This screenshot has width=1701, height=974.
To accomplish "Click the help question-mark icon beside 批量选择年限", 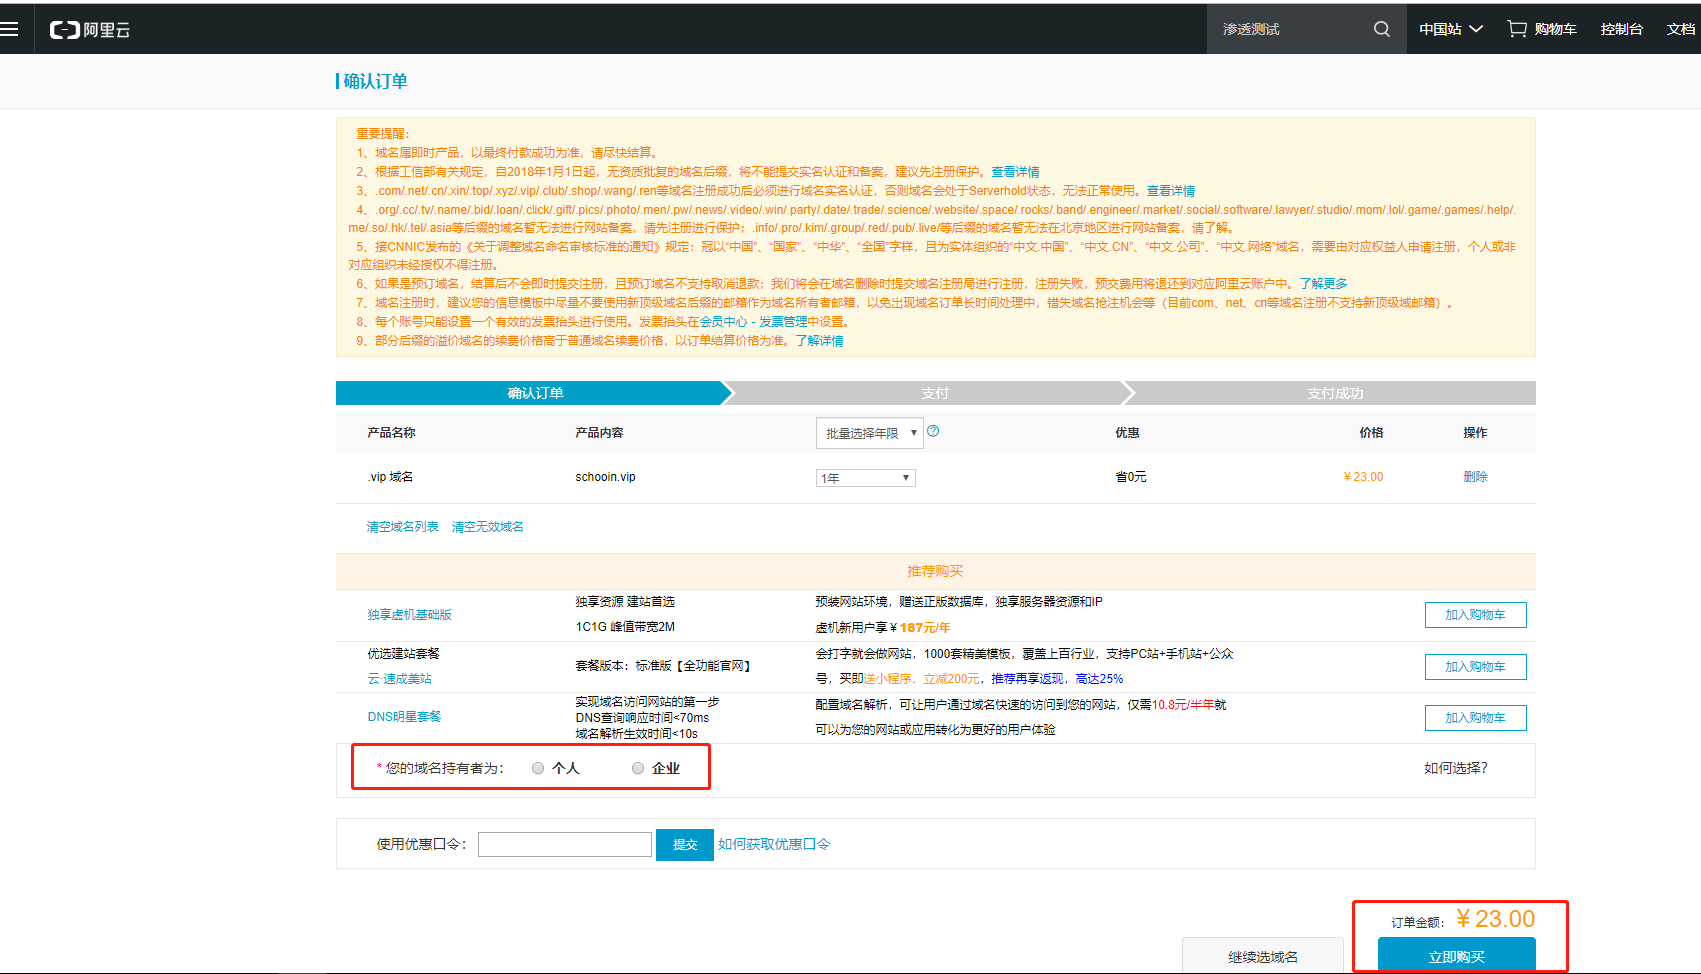I will 933,431.
